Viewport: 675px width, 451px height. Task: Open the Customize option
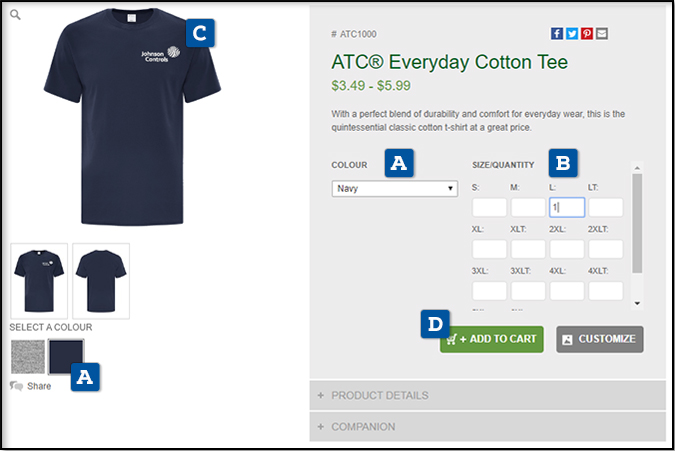(600, 339)
